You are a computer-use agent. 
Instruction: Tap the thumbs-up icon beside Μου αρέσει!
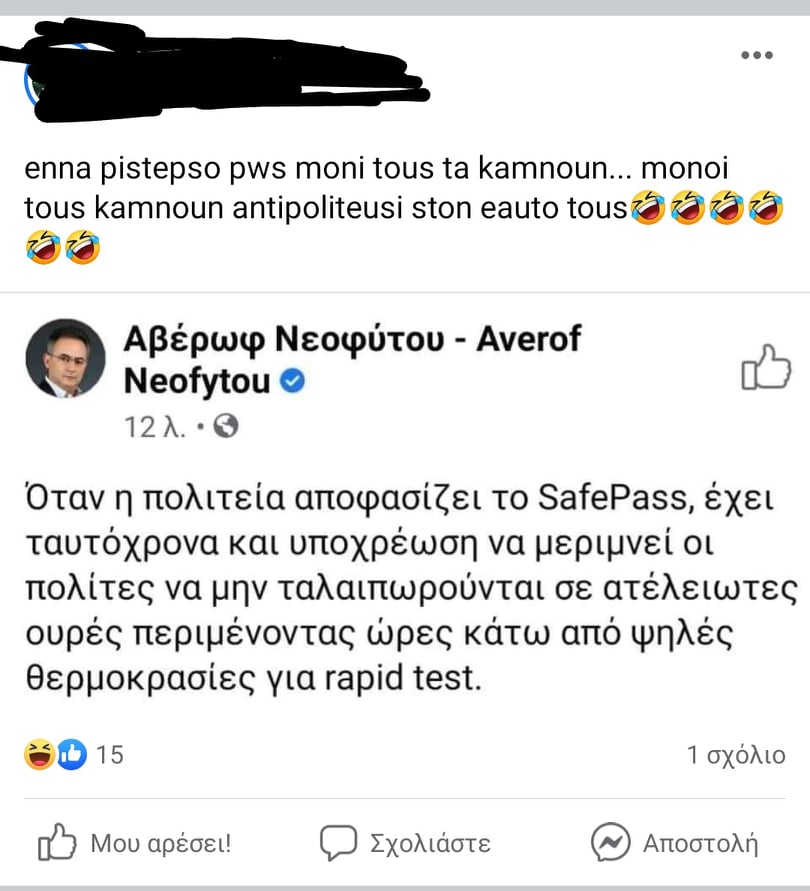click(x=56, y=842)
